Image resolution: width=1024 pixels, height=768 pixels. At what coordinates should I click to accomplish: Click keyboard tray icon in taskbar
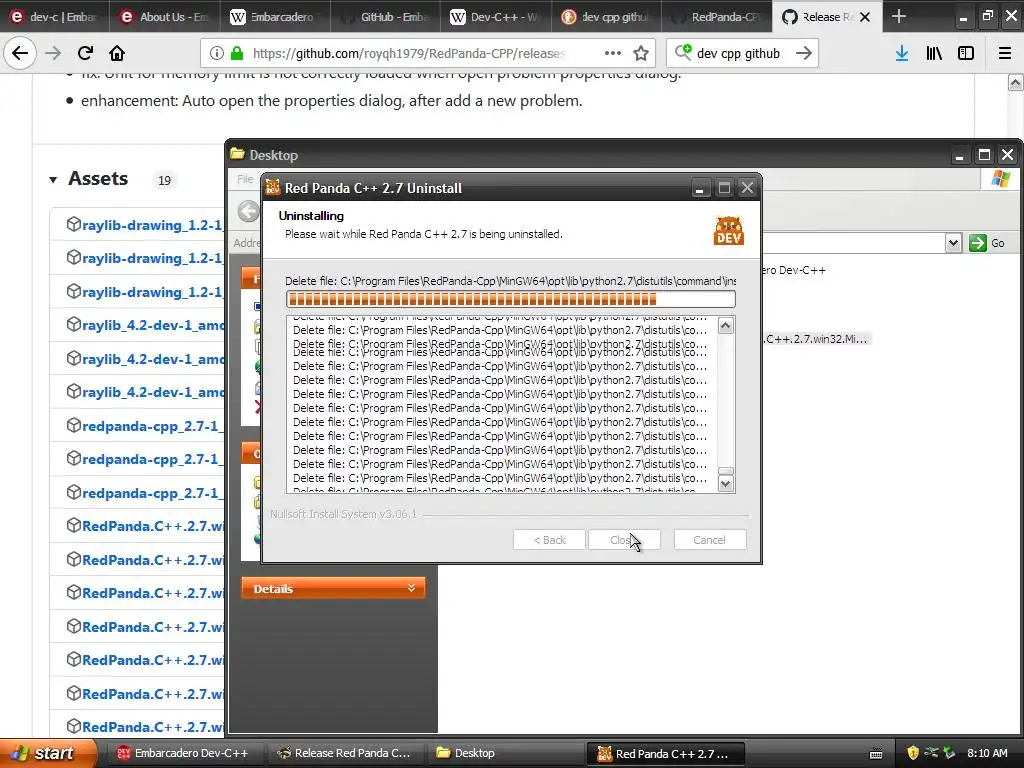point(876,754)
